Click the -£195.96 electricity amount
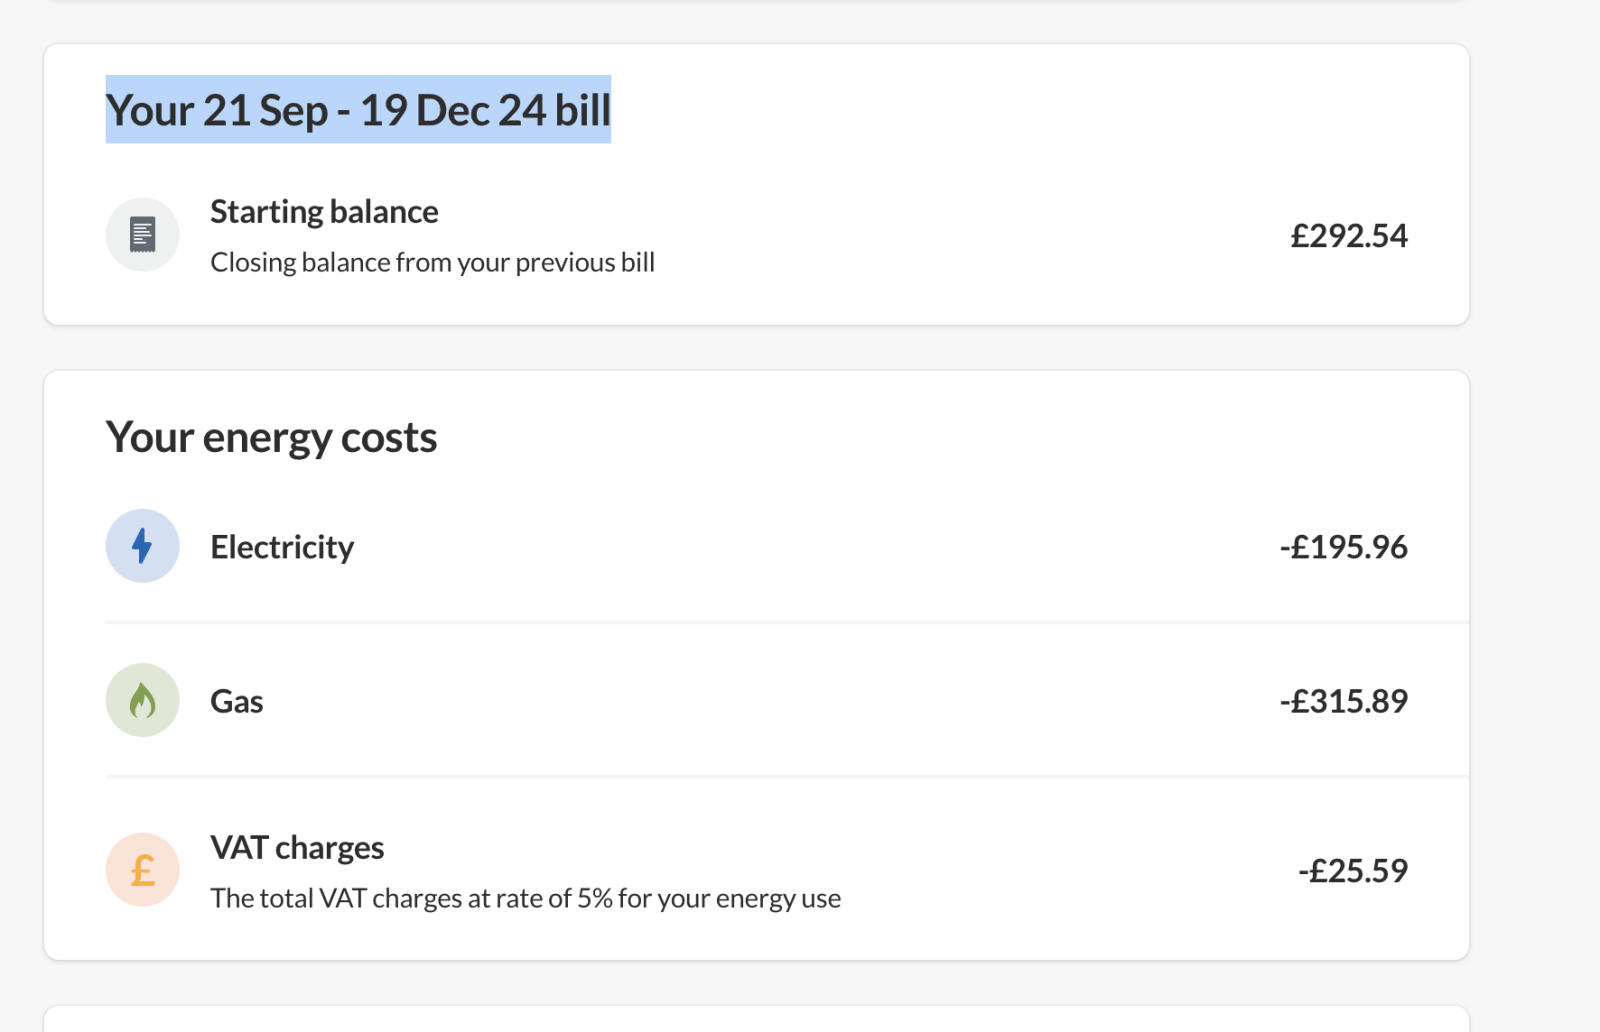Viewport: 1600px width, 1032px height. (1344, 547)
